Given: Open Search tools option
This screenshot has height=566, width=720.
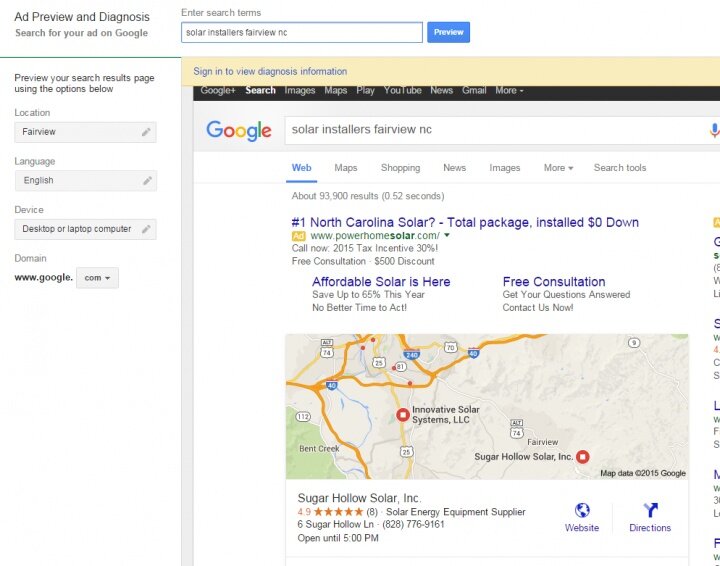Looking at the screenshot, I should (x=620, y=168).
